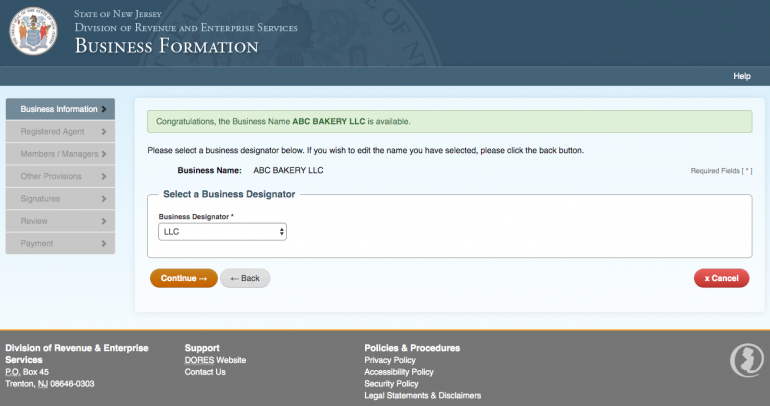Open the Privacy Policy link
Image resolution: width=770 pixels, height=406 pixels.
pyautogui.click(x=390, y=360)
